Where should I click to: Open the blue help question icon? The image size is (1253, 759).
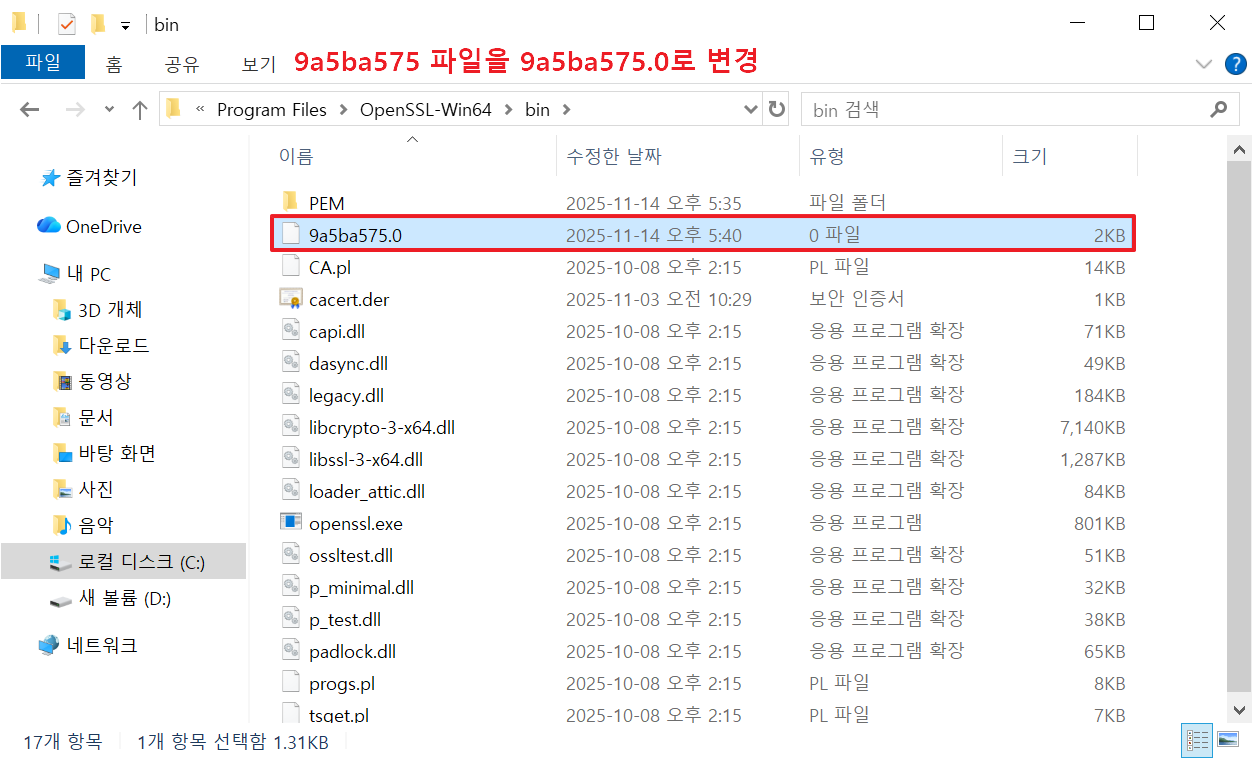1236,64
